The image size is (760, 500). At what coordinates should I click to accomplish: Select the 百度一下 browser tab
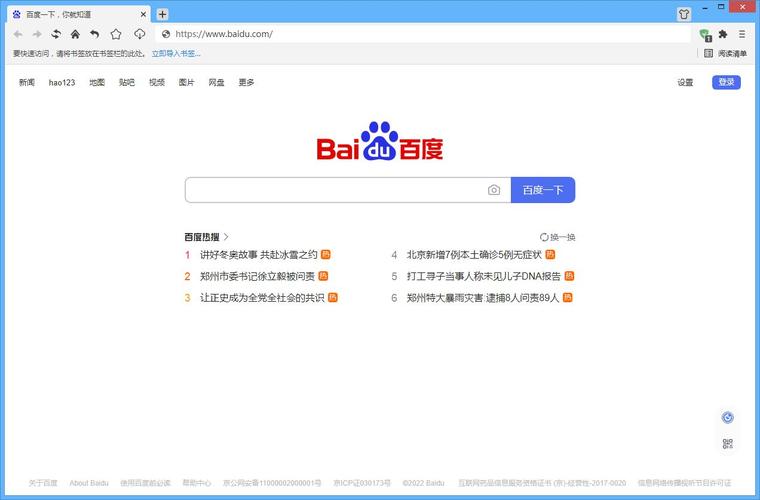79,15
